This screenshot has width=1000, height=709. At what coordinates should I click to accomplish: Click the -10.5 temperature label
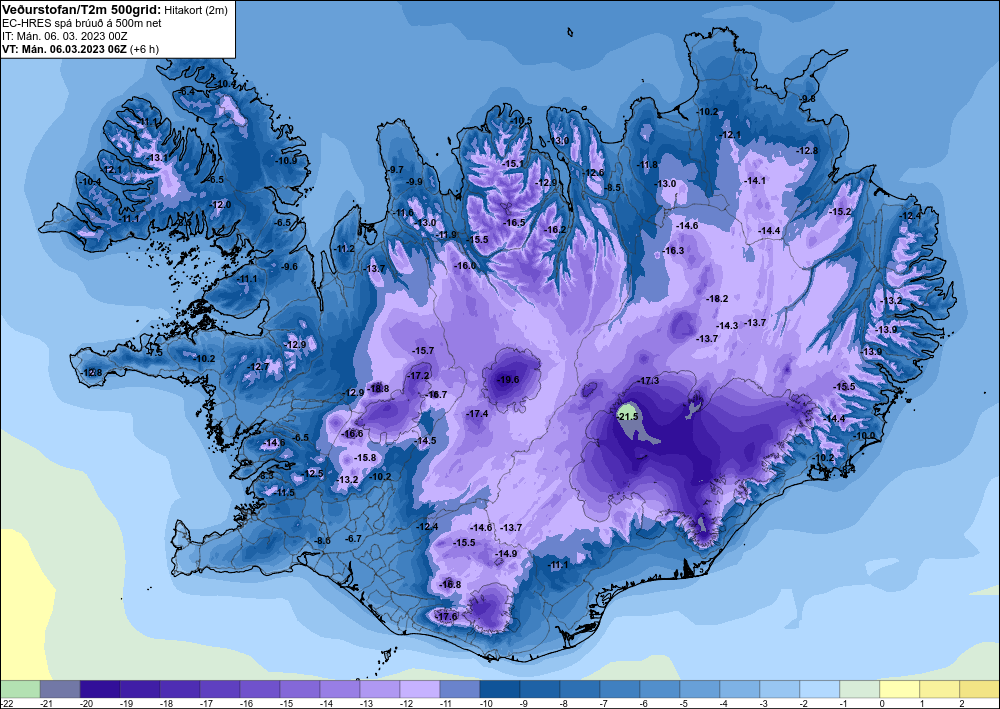click(521, 121)
